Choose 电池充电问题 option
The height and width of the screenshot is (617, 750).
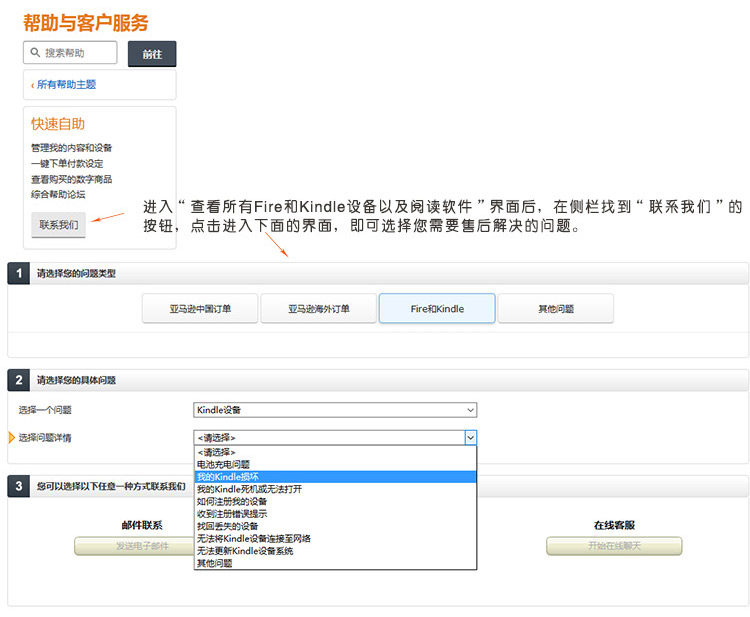[335, 464]
